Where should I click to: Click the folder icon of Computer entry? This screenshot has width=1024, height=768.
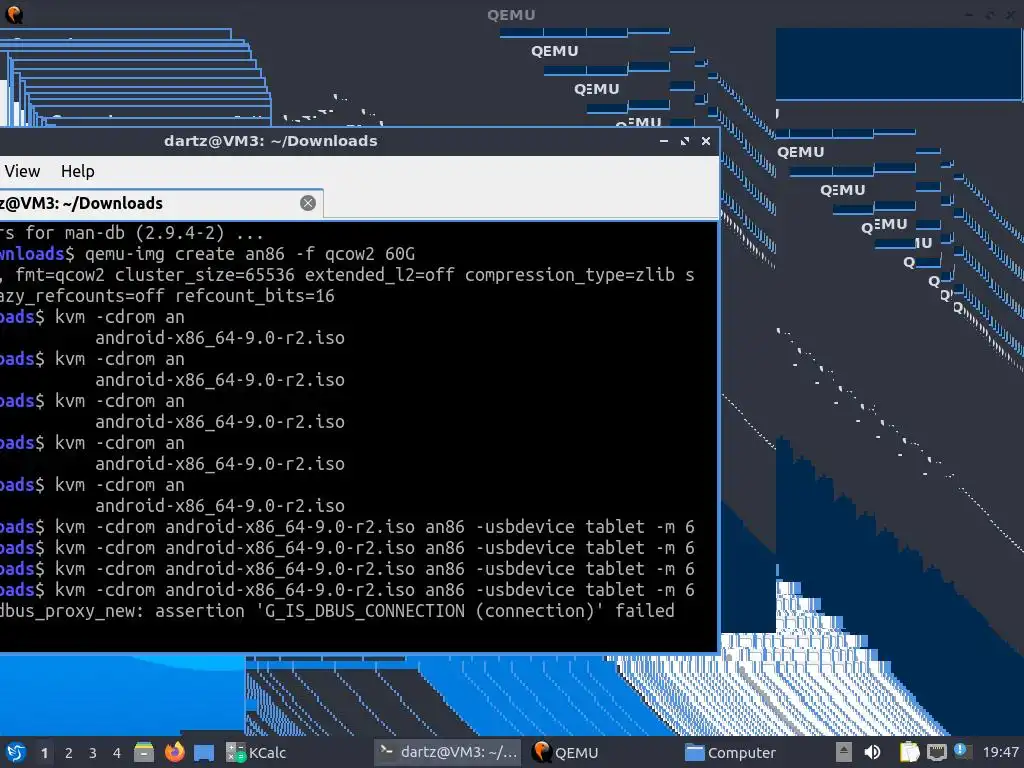pyautogui.click(x=694, y=752)
